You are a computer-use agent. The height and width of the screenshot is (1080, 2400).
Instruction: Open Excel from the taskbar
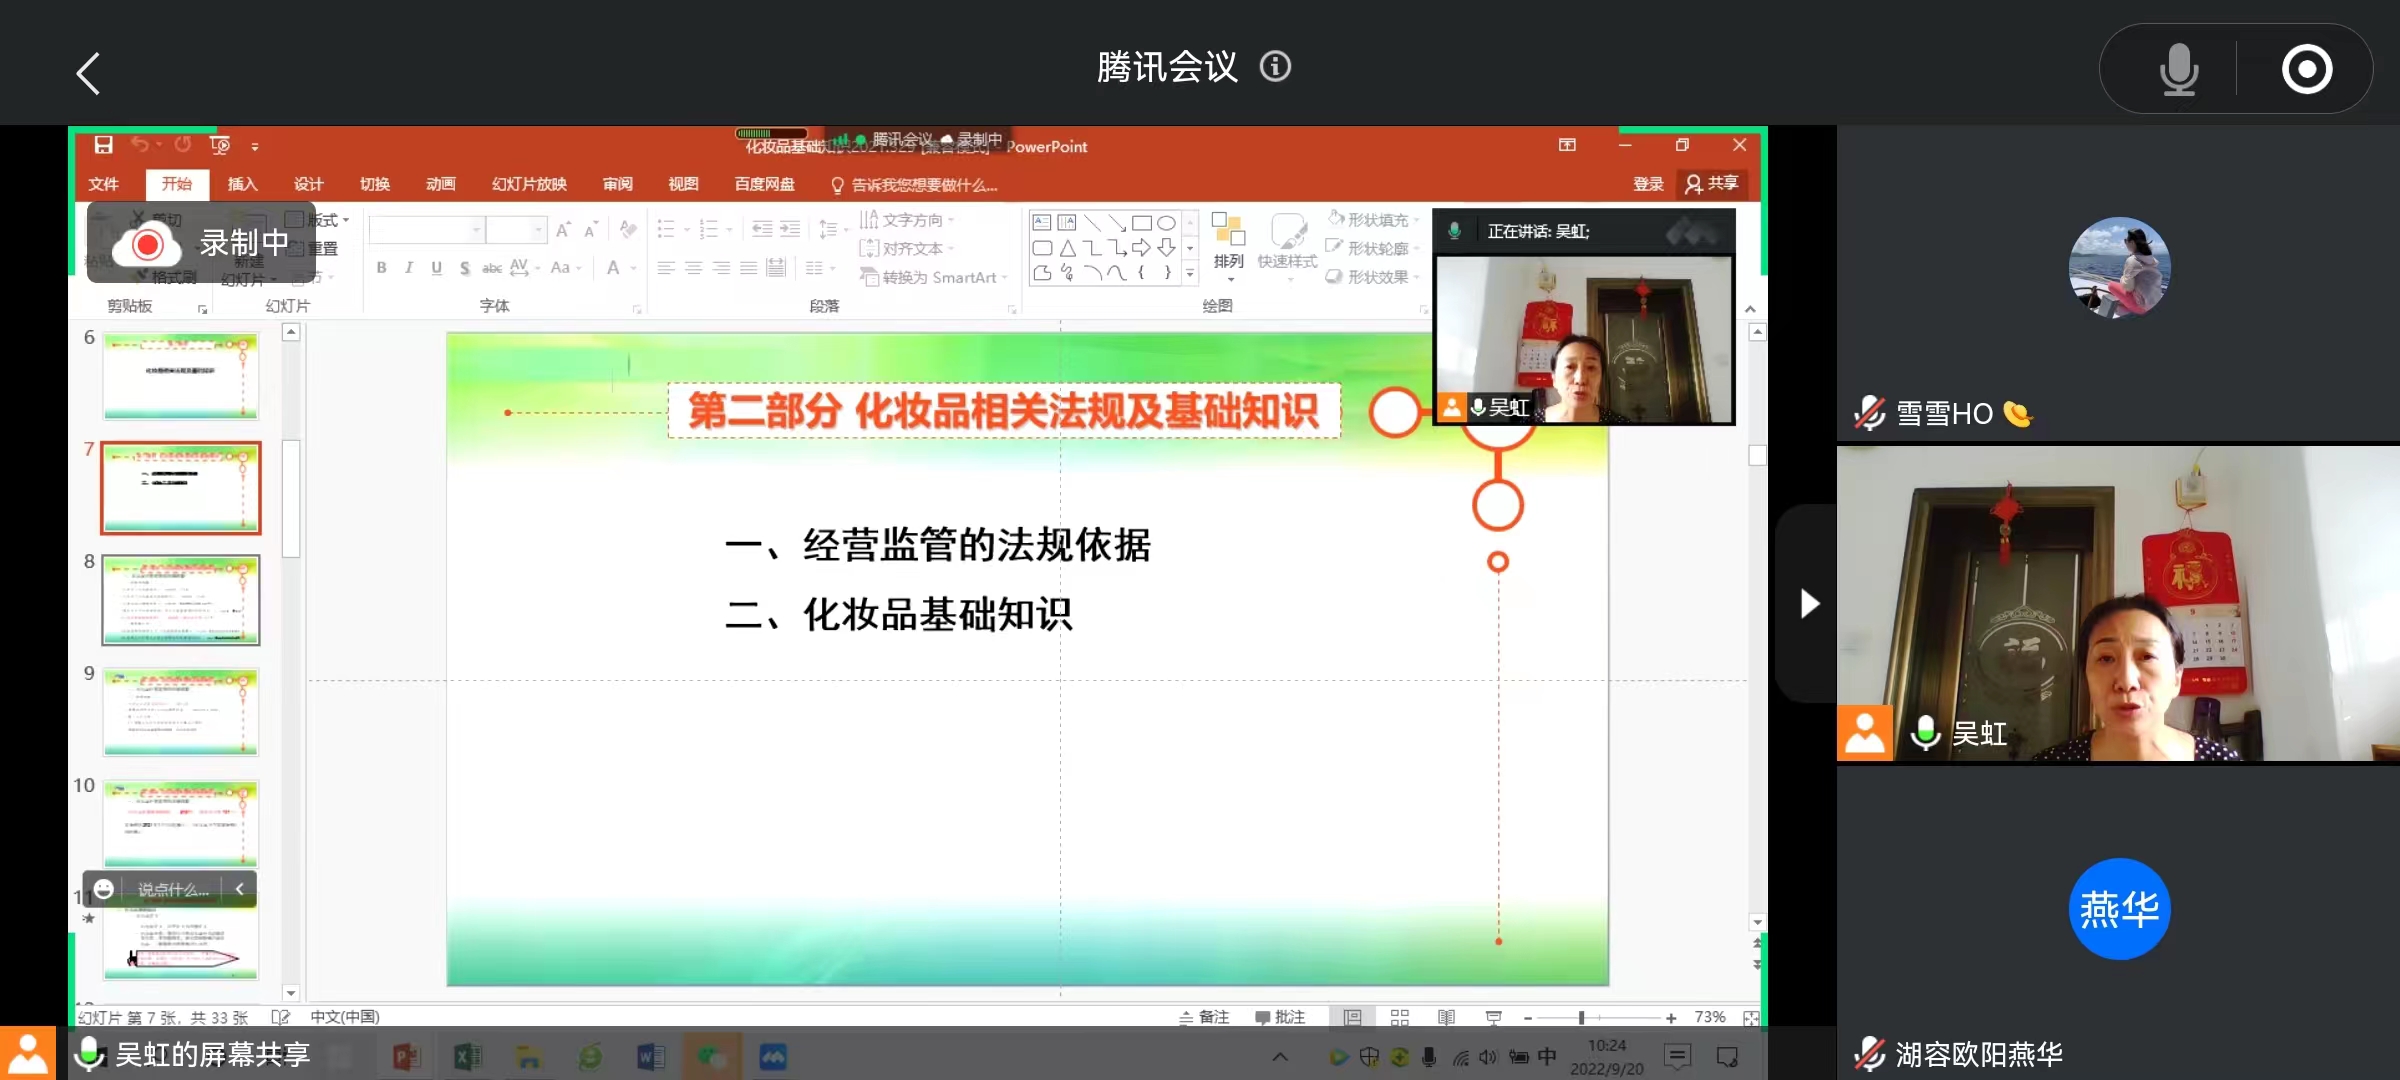(x=466, y=1057)
